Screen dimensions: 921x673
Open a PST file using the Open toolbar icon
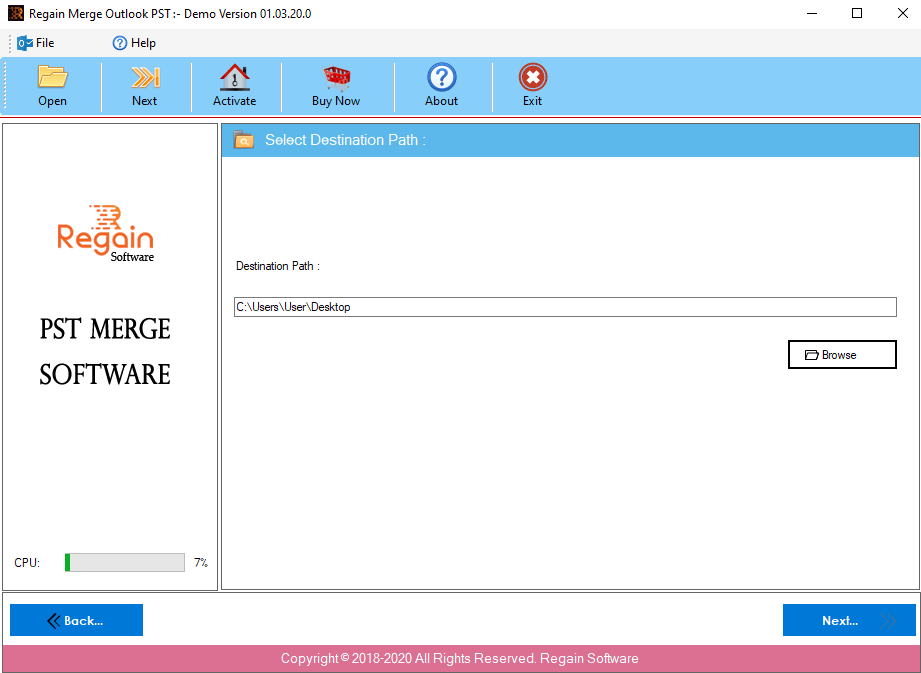coord(52,85)
